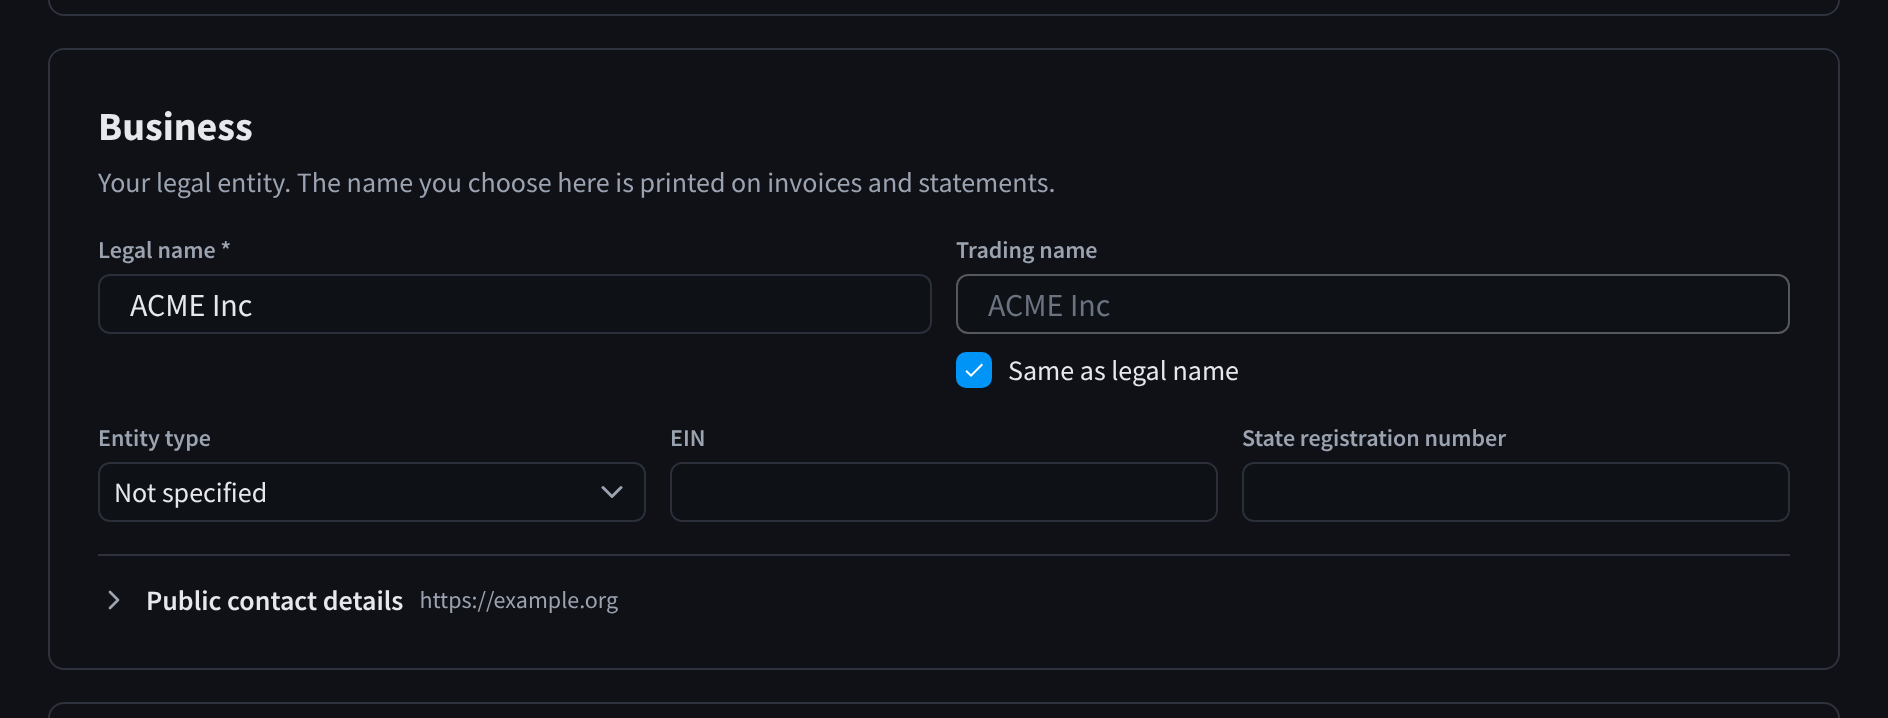Click the State registration number label
The height and width of the screenshot is (718, 1888).
1373,438
